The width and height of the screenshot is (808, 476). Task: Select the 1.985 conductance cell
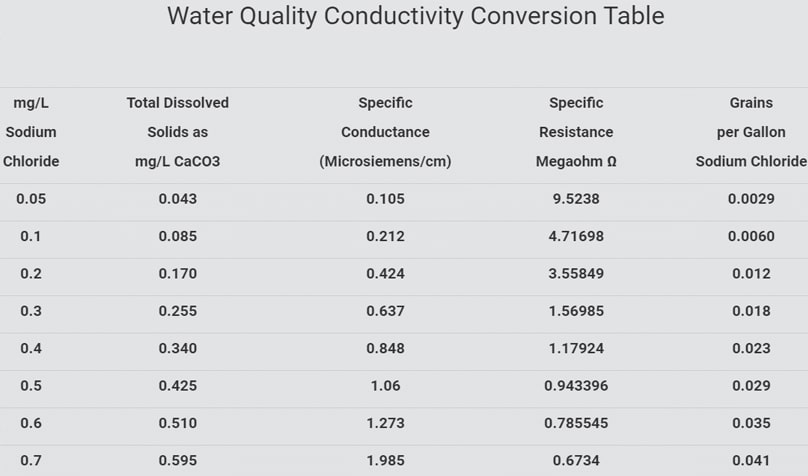click(x=385, y=461)
